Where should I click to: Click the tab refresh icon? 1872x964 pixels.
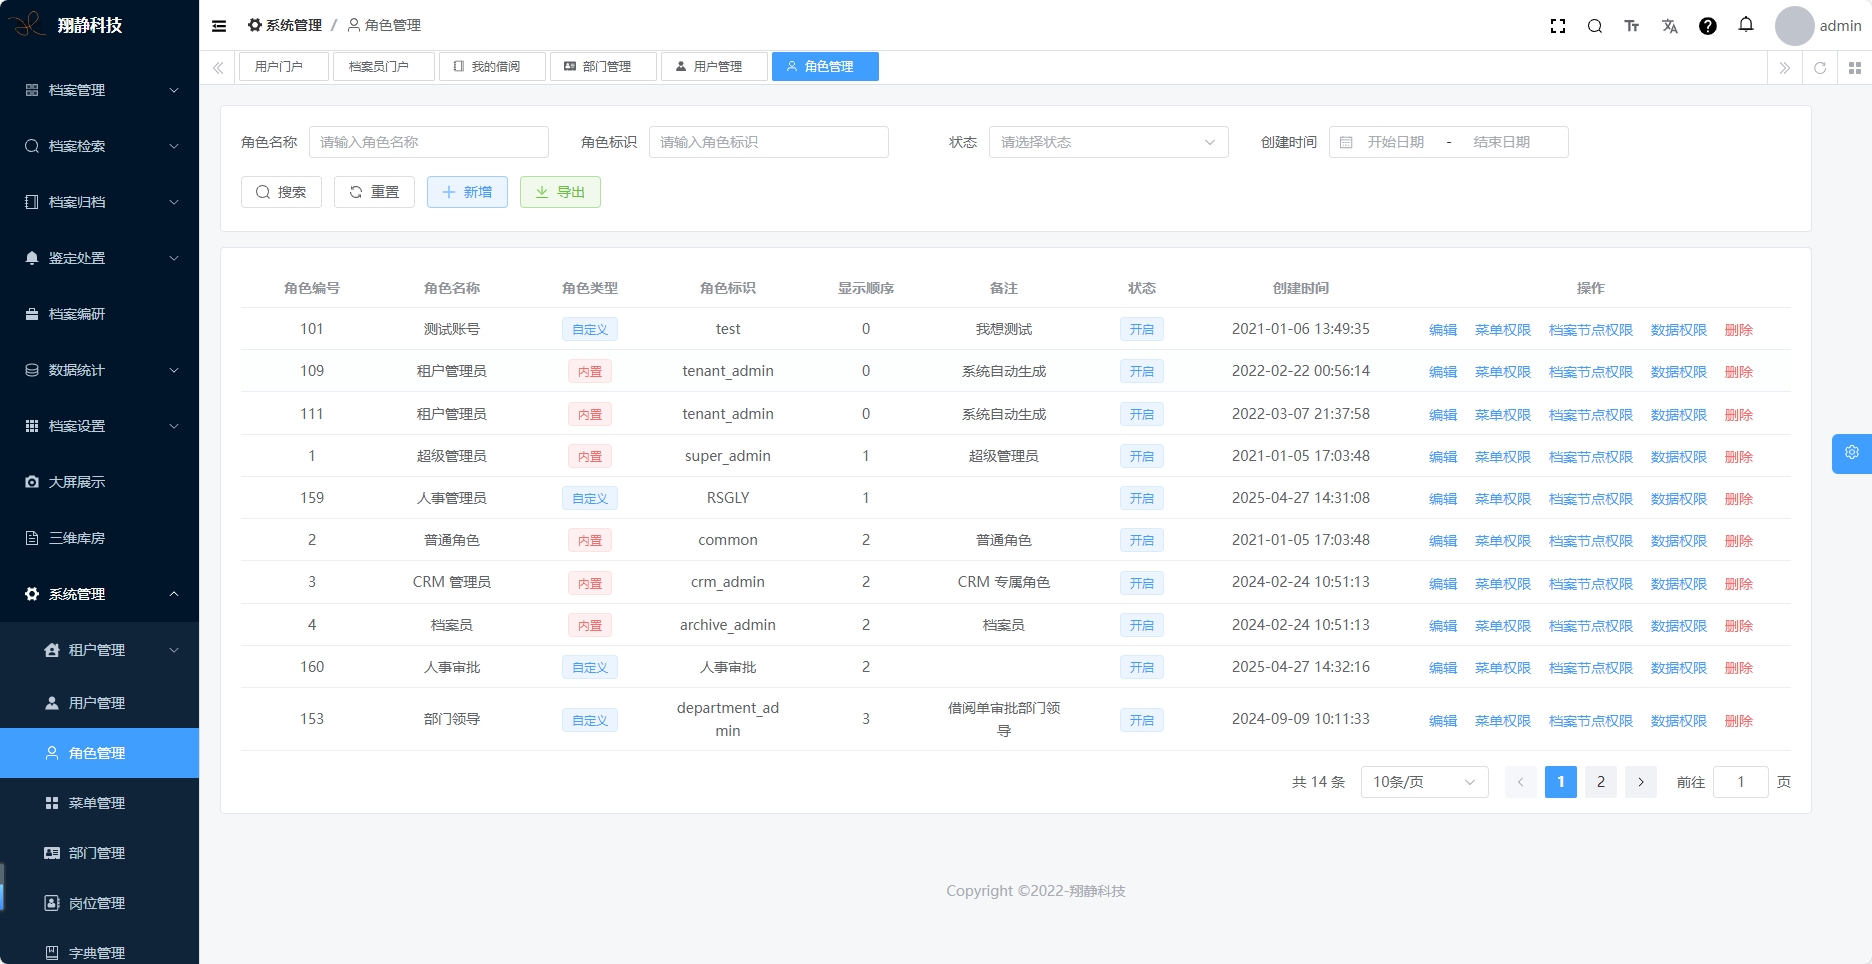1820,68
